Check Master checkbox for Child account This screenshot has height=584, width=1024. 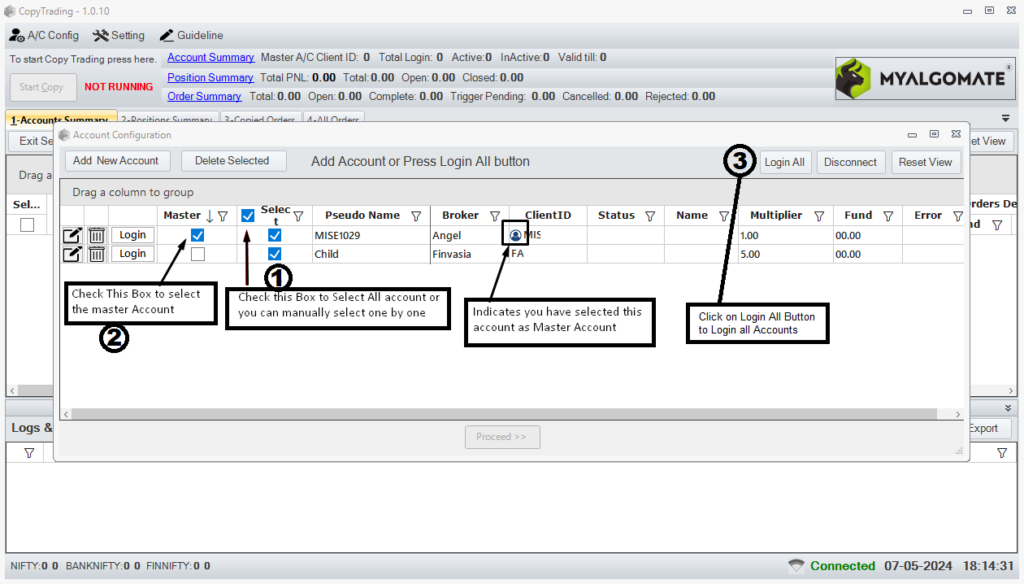(x=198, y=254)
